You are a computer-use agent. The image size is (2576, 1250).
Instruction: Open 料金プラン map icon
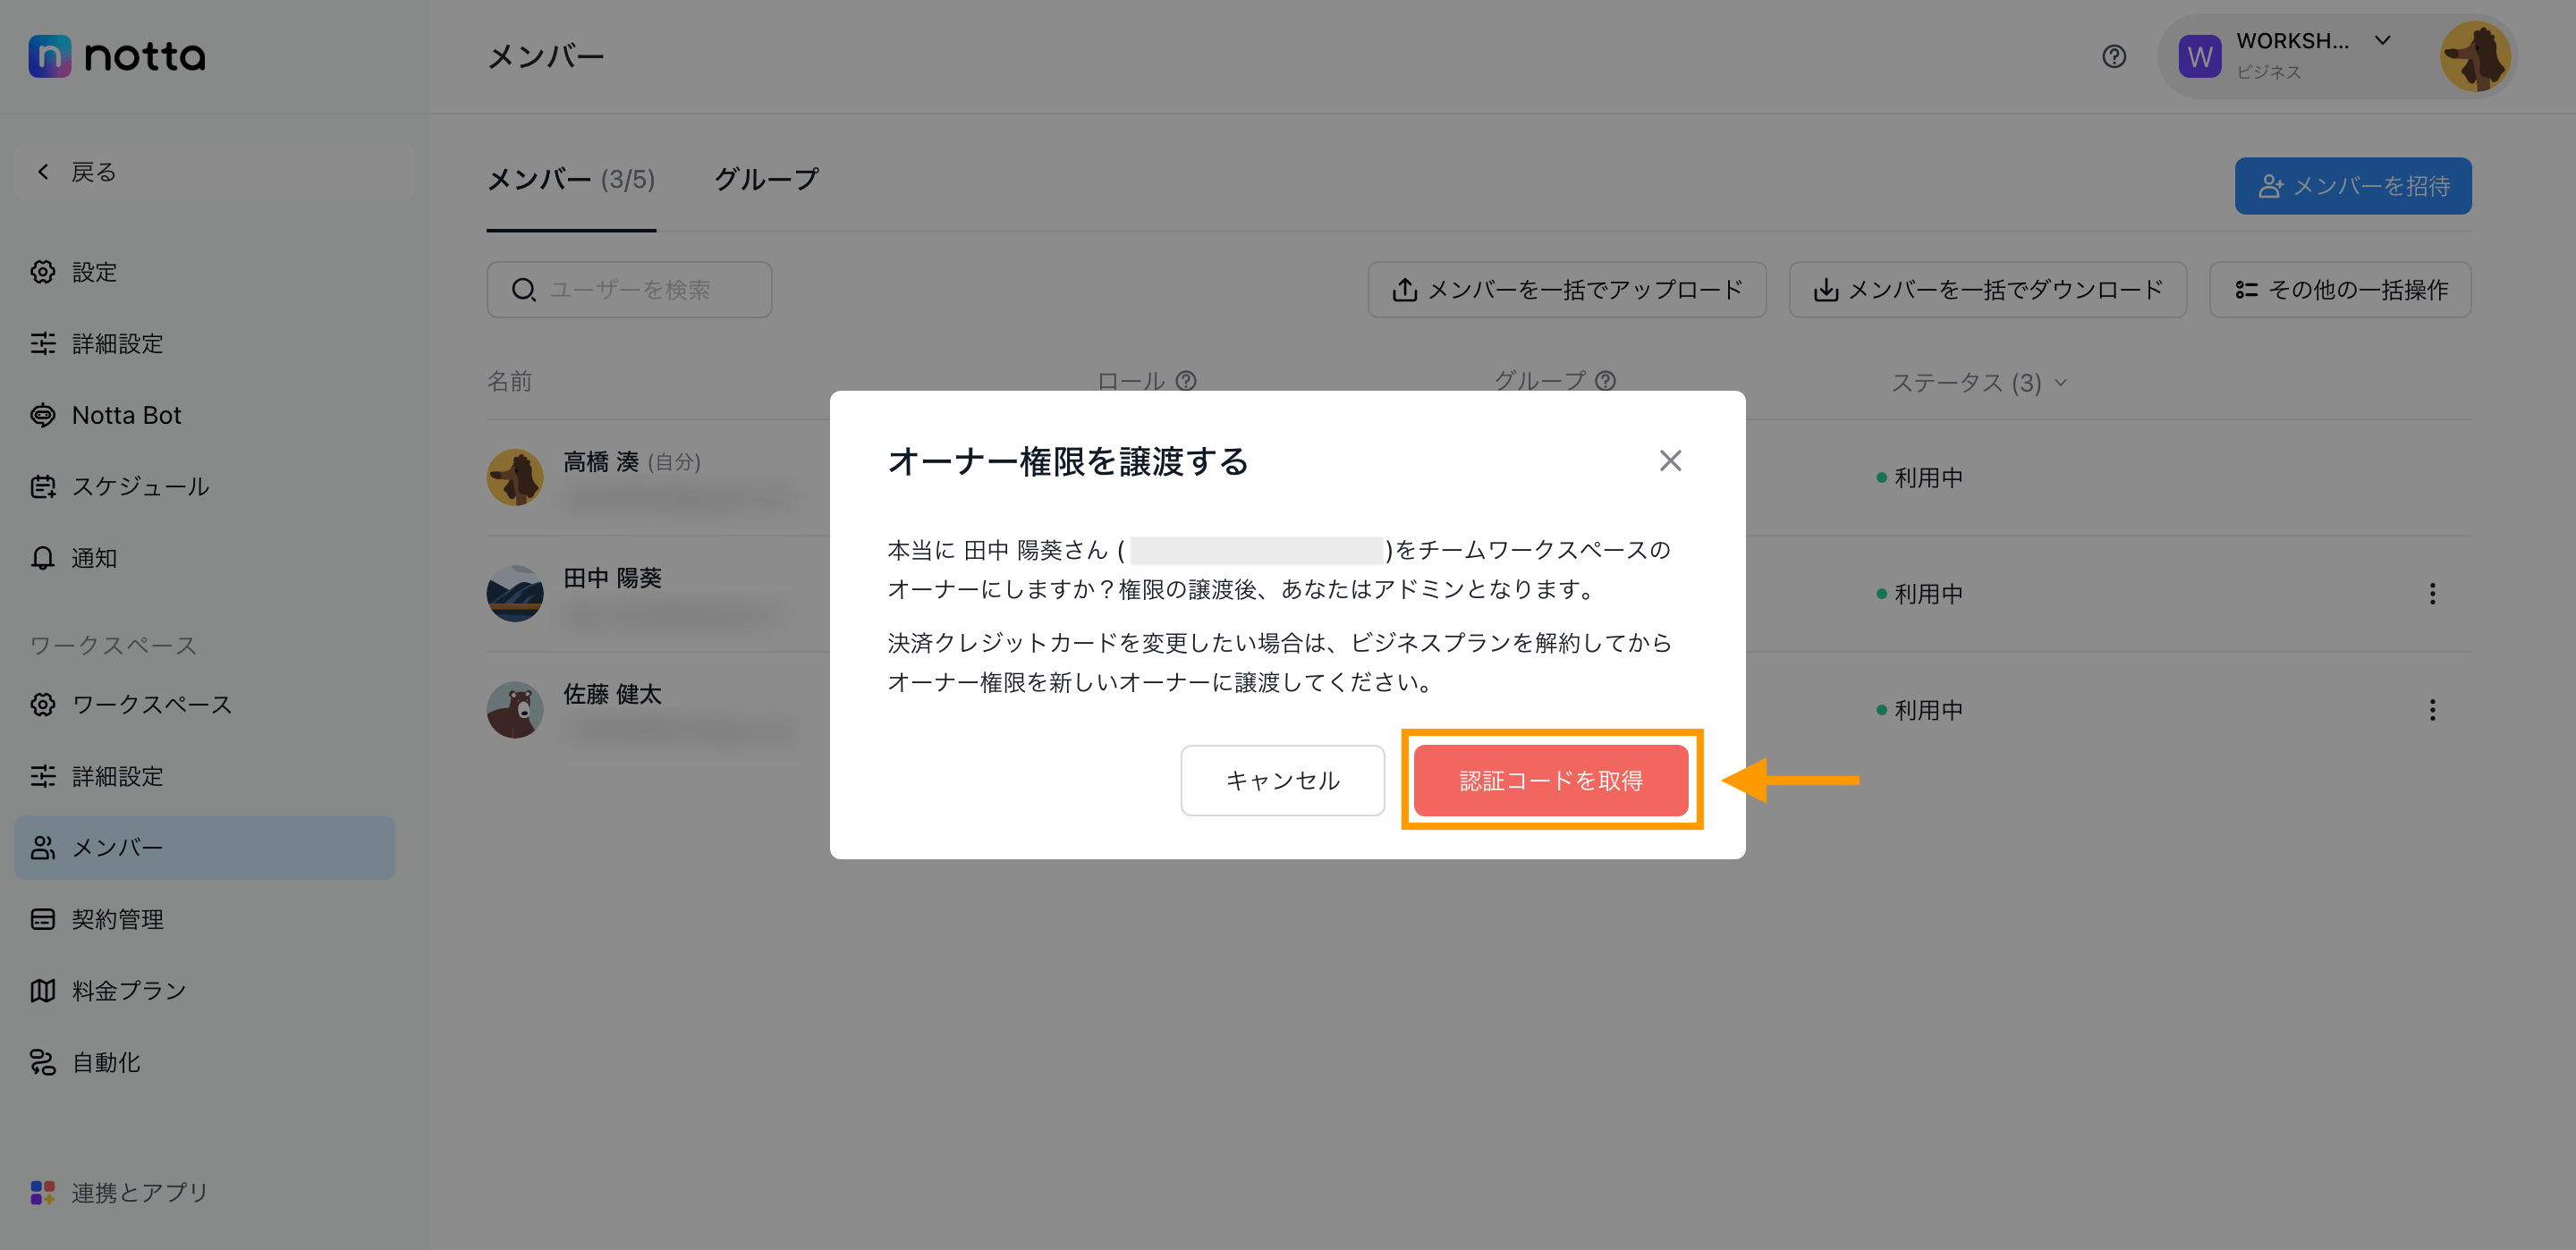(43, 991)
